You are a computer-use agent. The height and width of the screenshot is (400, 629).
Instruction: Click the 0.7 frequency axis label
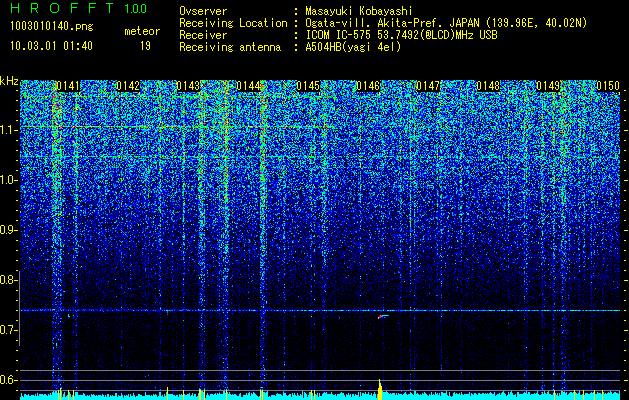[x=8, y=330]
